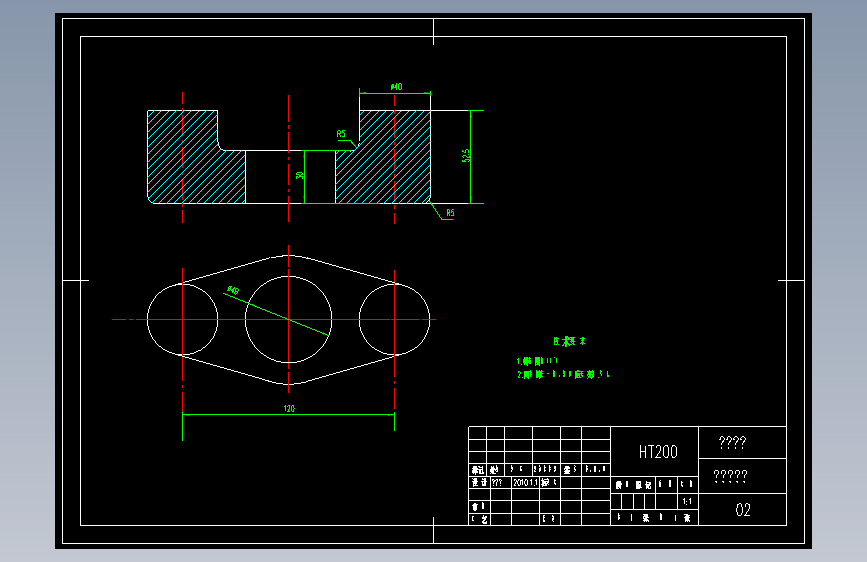The image size is (867, 562).
Task: Select drawing number 02
Action: (743, 510)
